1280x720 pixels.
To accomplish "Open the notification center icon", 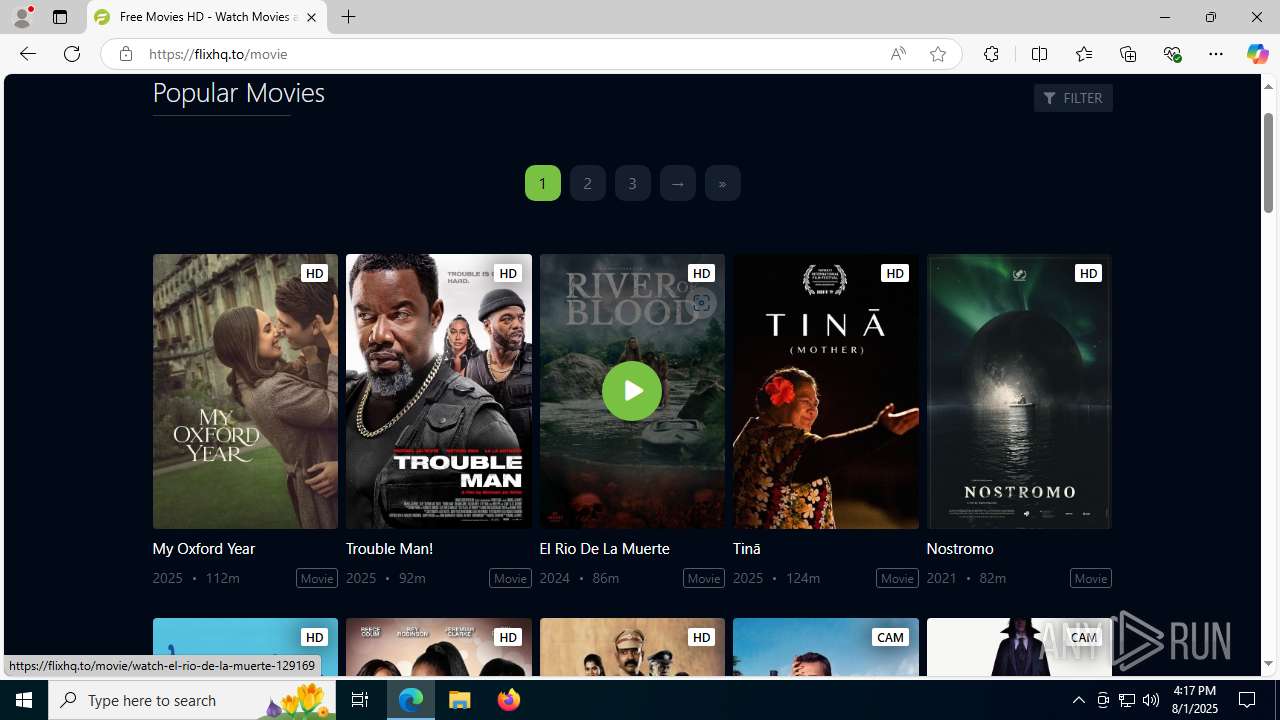I will (x=1248, y=700).
